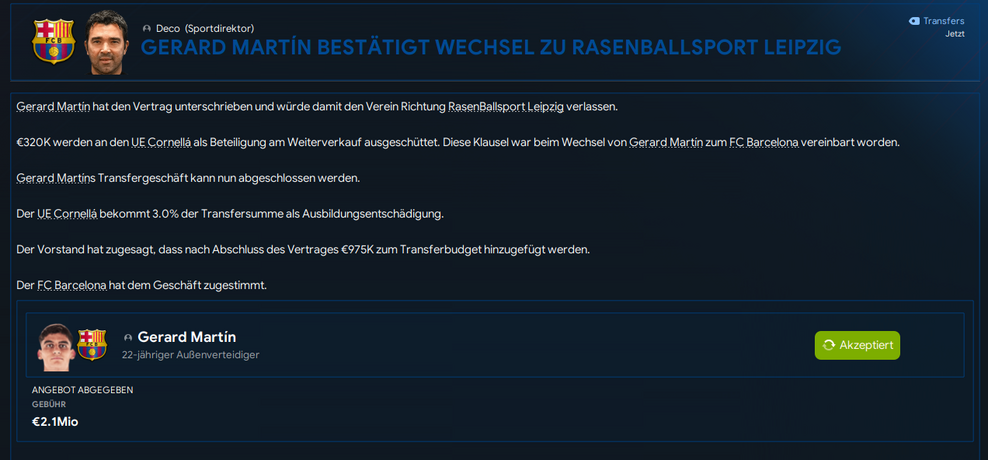Open UE Cornellà in the Ausbildungsentschädigung sentence

(79, 214)
